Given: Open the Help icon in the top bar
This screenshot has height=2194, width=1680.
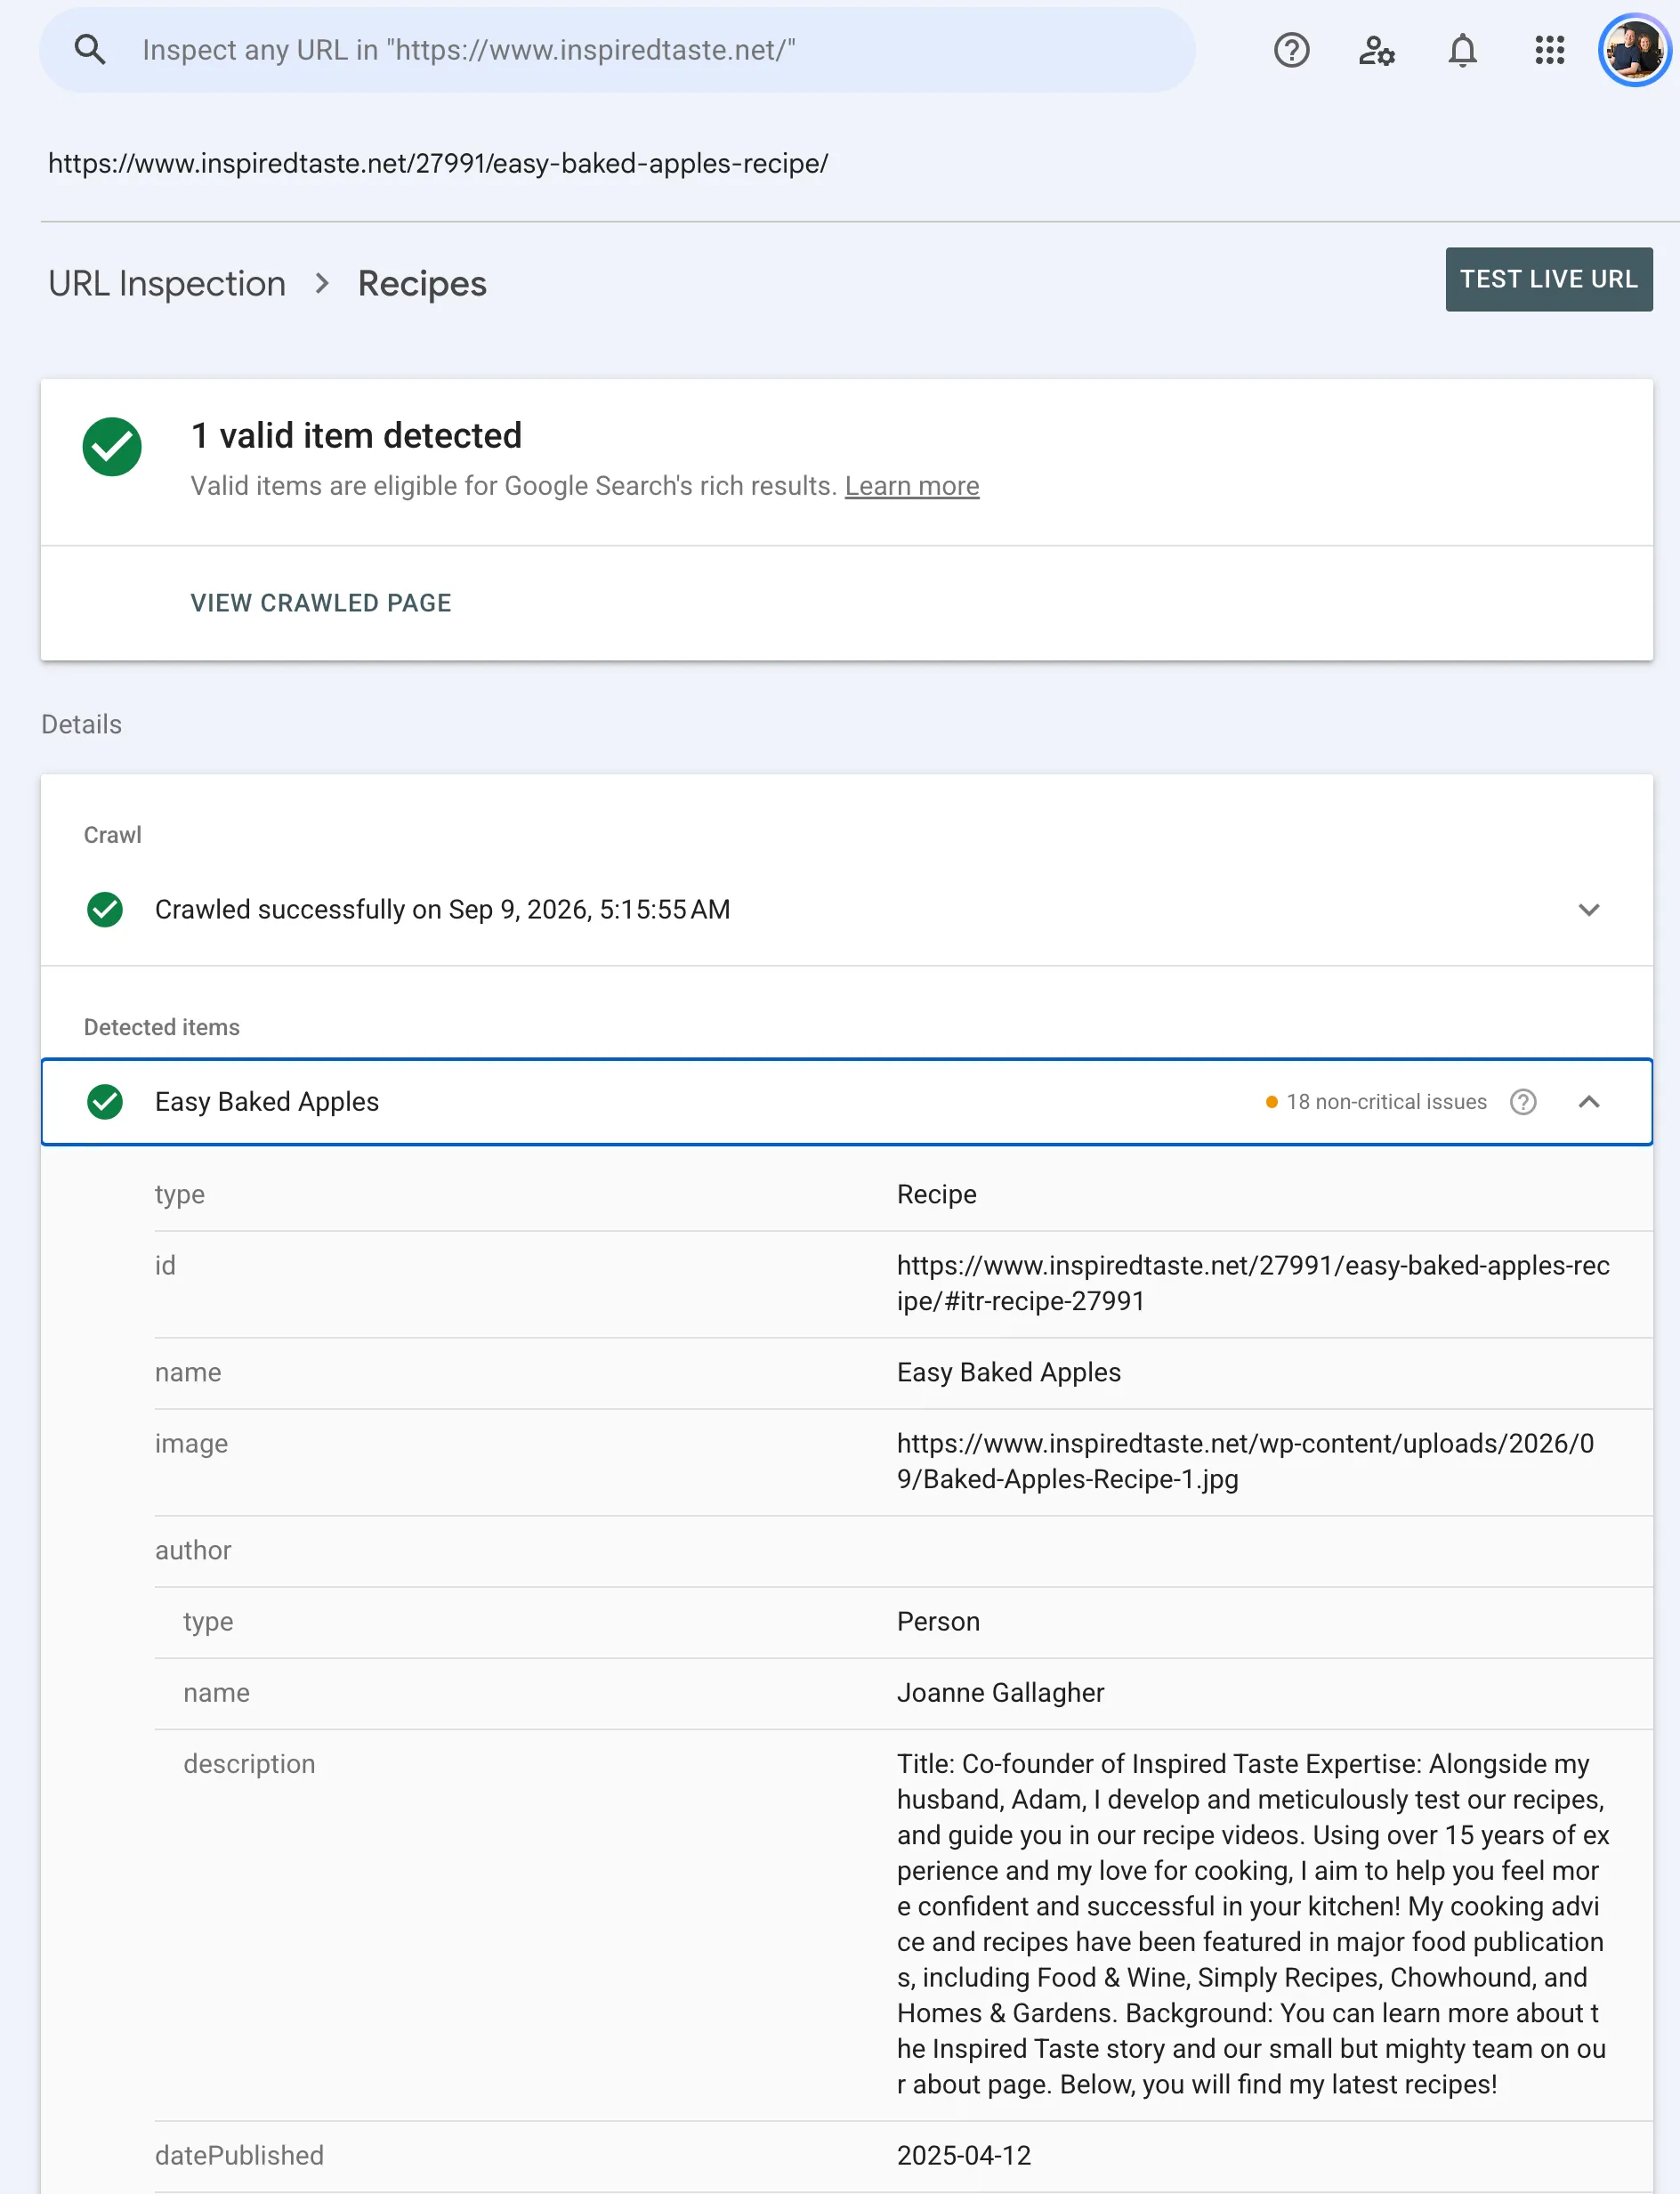Looking at the screenshot, I should 1291,50.
